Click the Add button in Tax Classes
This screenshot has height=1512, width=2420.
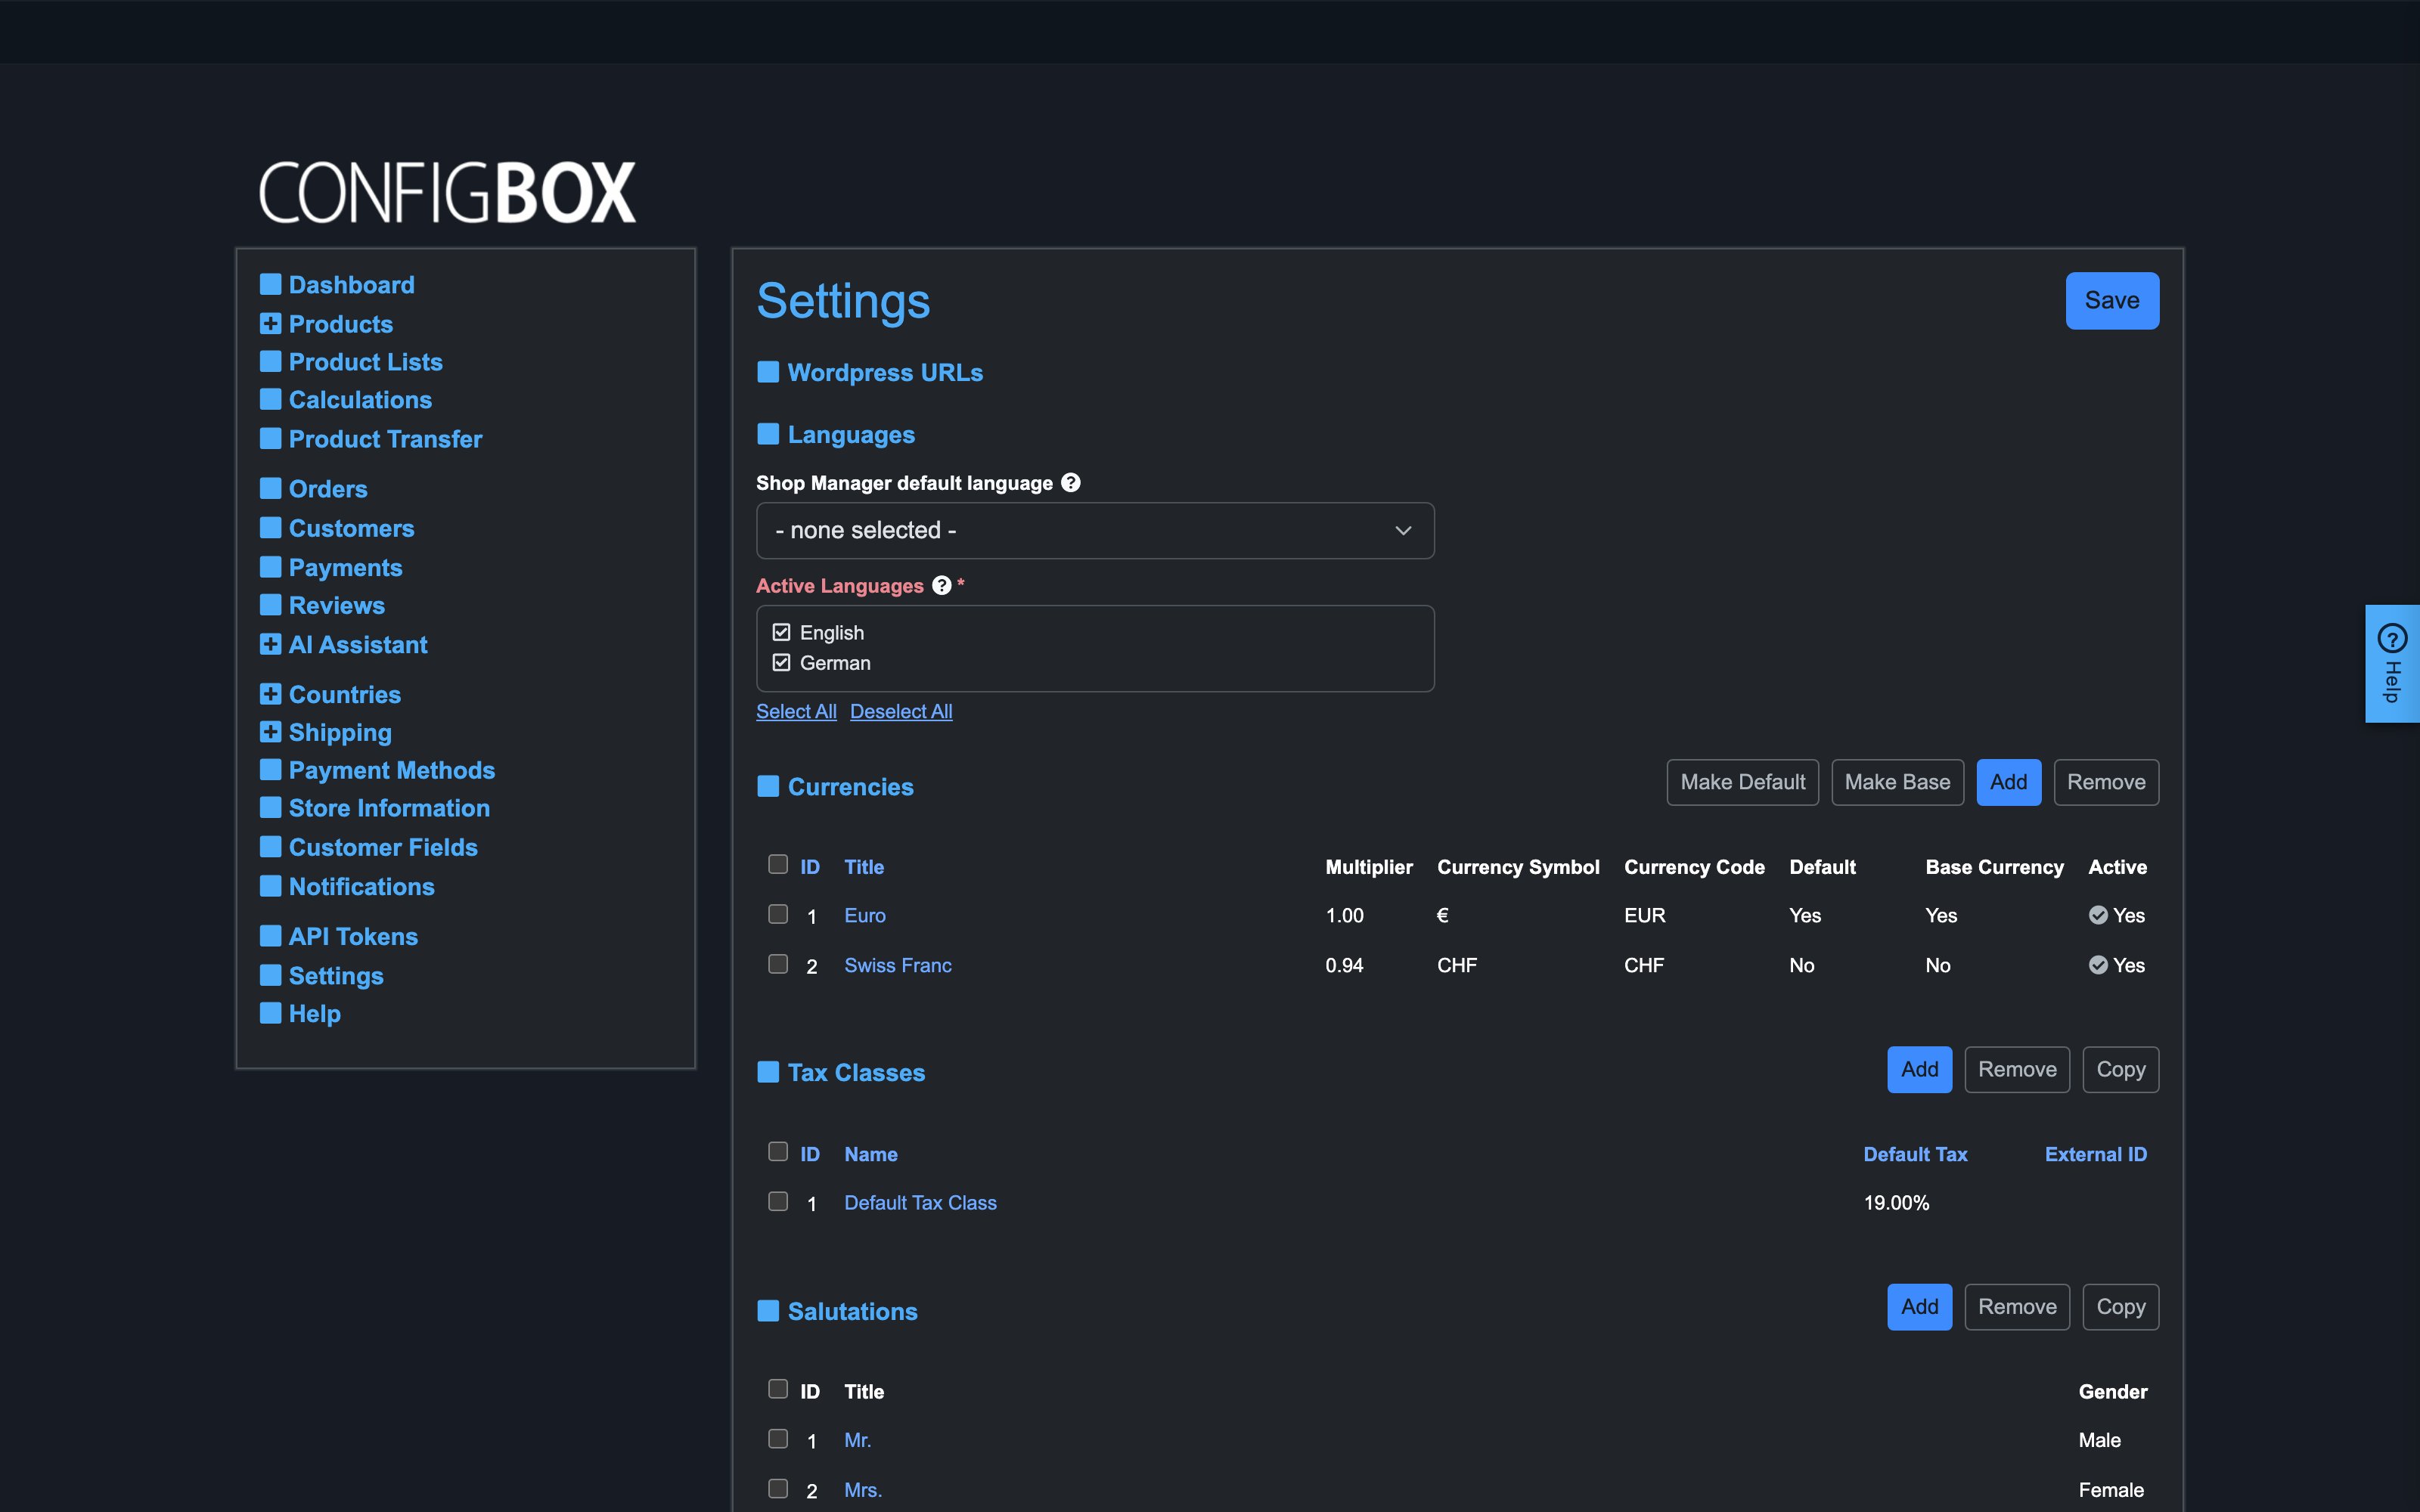[x=1919, y=1069]
